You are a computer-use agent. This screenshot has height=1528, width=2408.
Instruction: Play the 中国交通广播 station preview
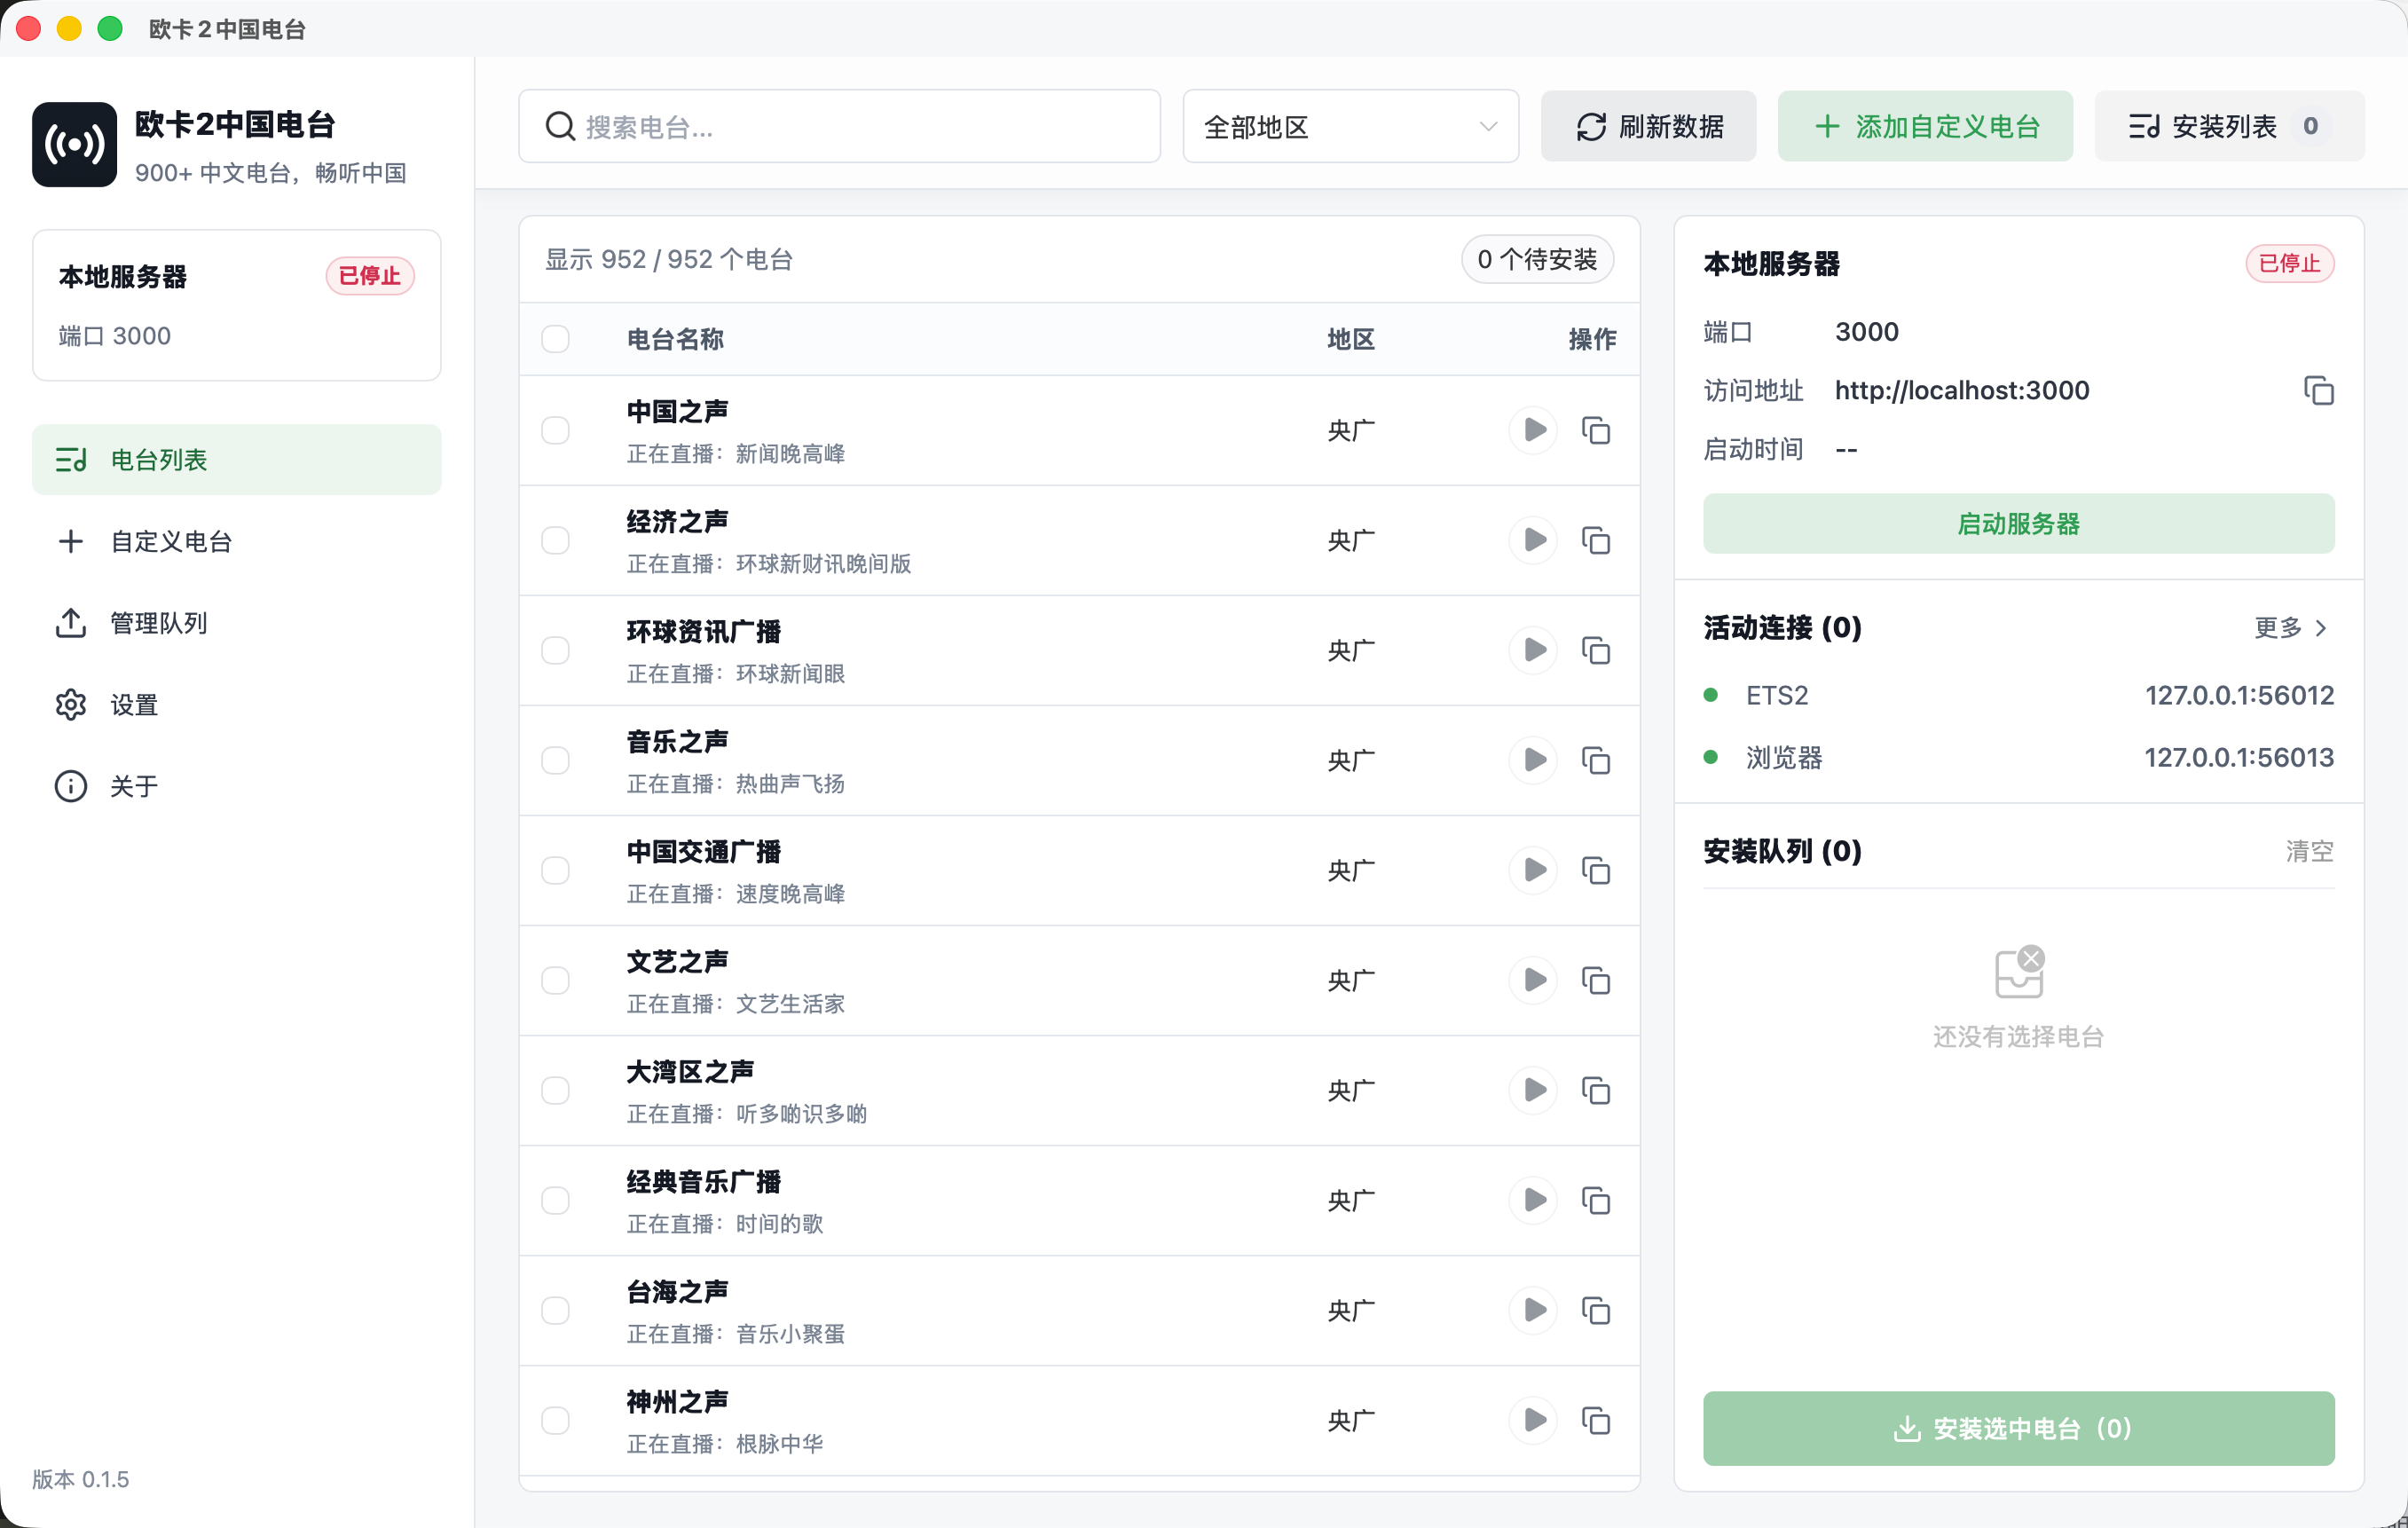point(1533,870)
